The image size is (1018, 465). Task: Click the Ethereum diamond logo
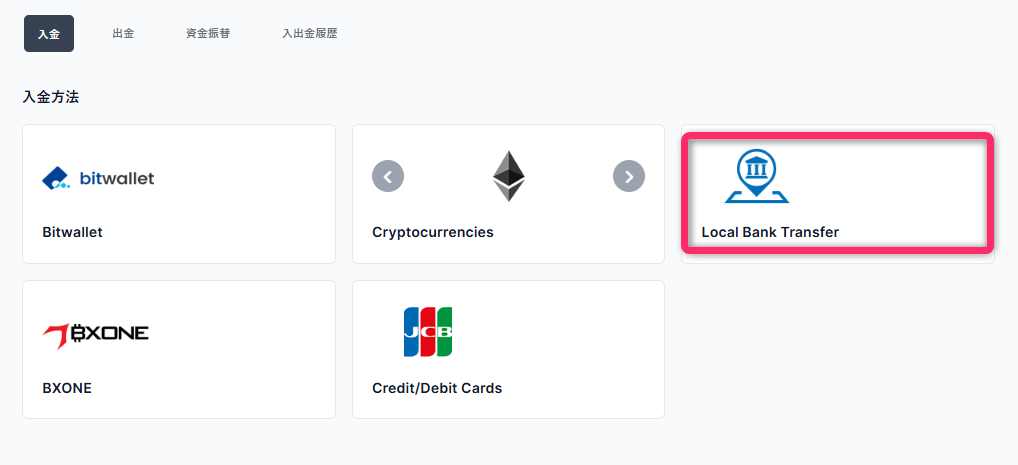point(508,176)
